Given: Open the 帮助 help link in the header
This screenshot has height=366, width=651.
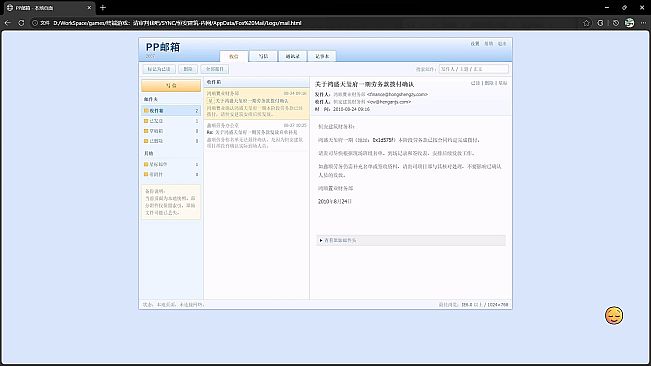Looking at the screenshot, I should click(489, 44).
